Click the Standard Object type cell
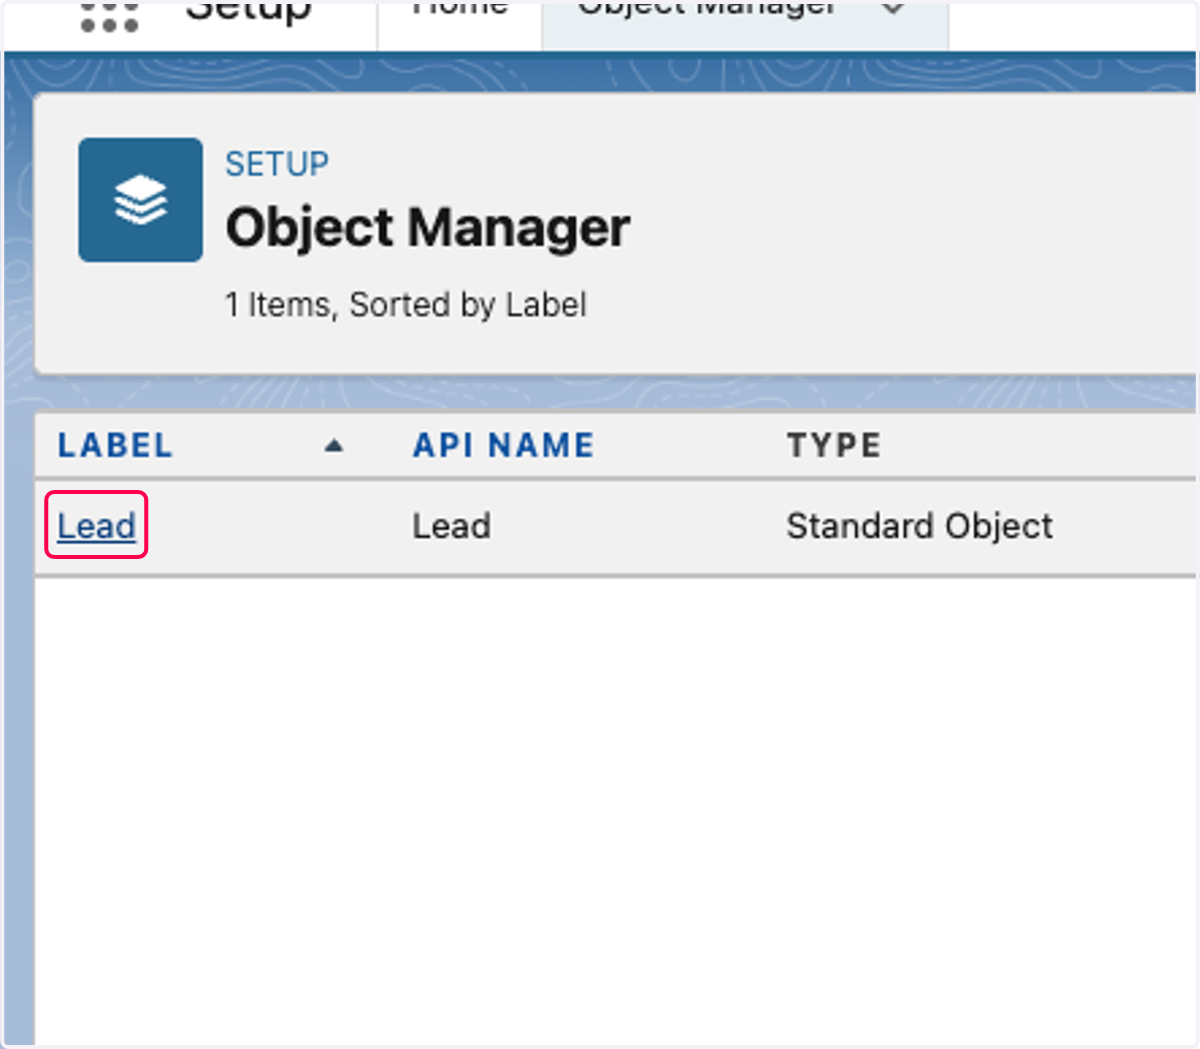 point(919,526)
